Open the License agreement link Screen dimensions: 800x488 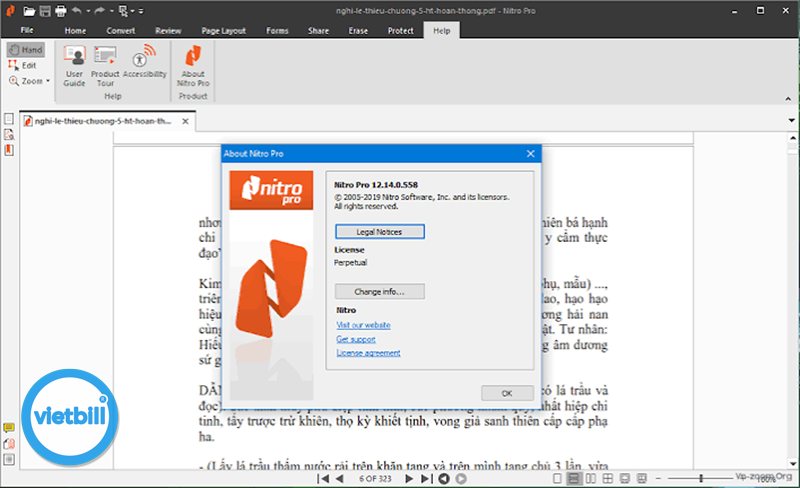pyautogui.click(x=368, y=353)
